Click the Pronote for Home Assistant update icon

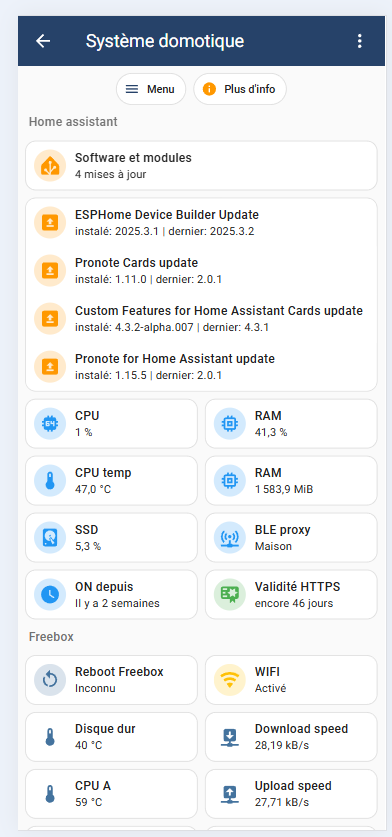click(50, 366)
